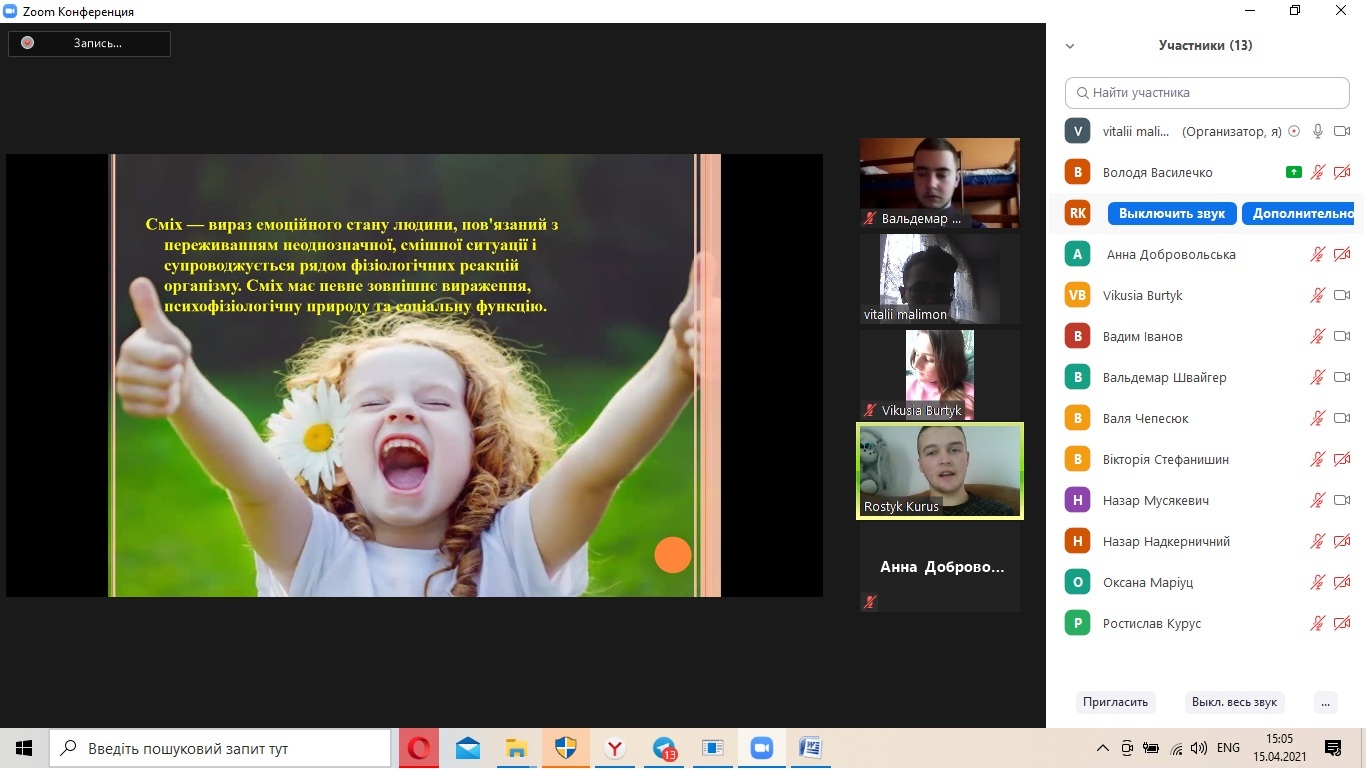Screen dimensions: 1366x770
Task: Click the recording indicator icon beside Организатор
Action: pyautogui.click(x=1294, y=131)
